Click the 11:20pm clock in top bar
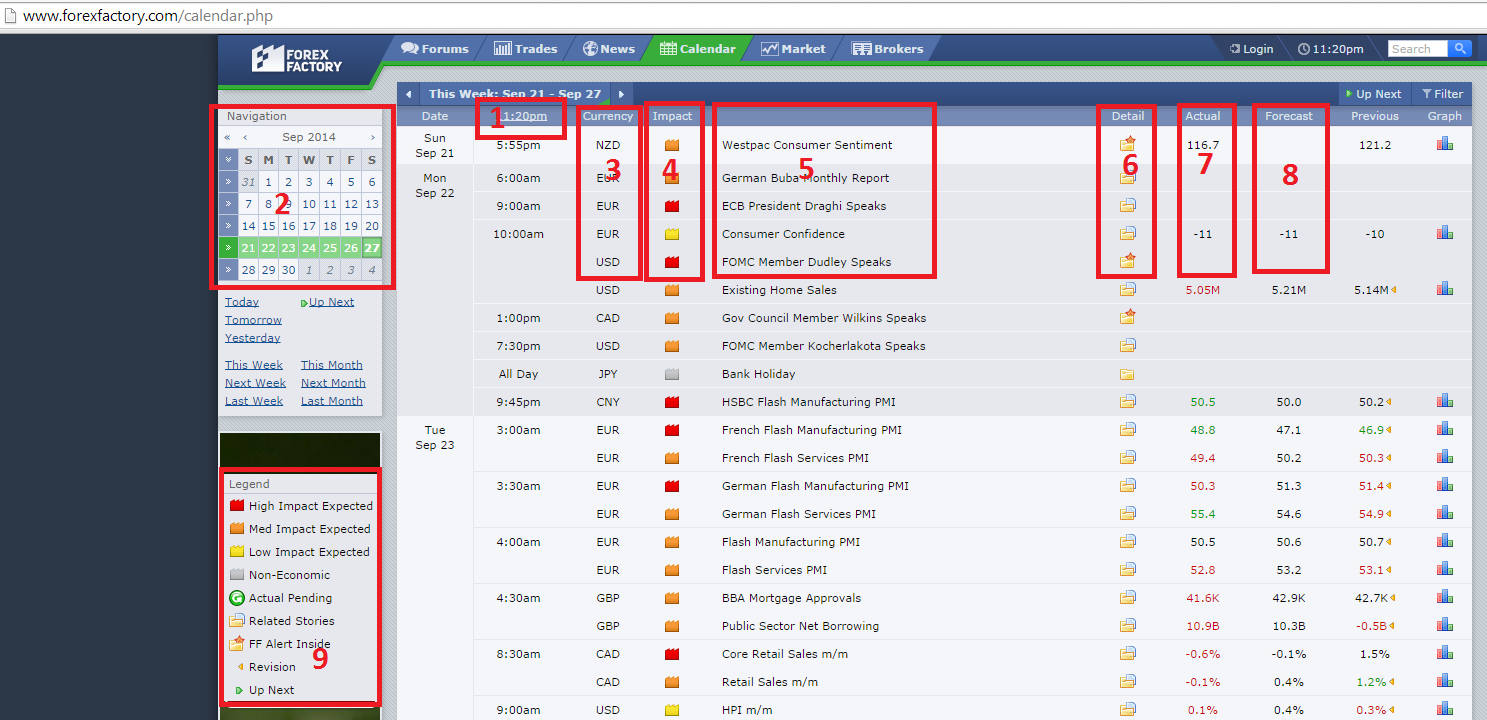 pyautogui.click(x=1331, y=49)
